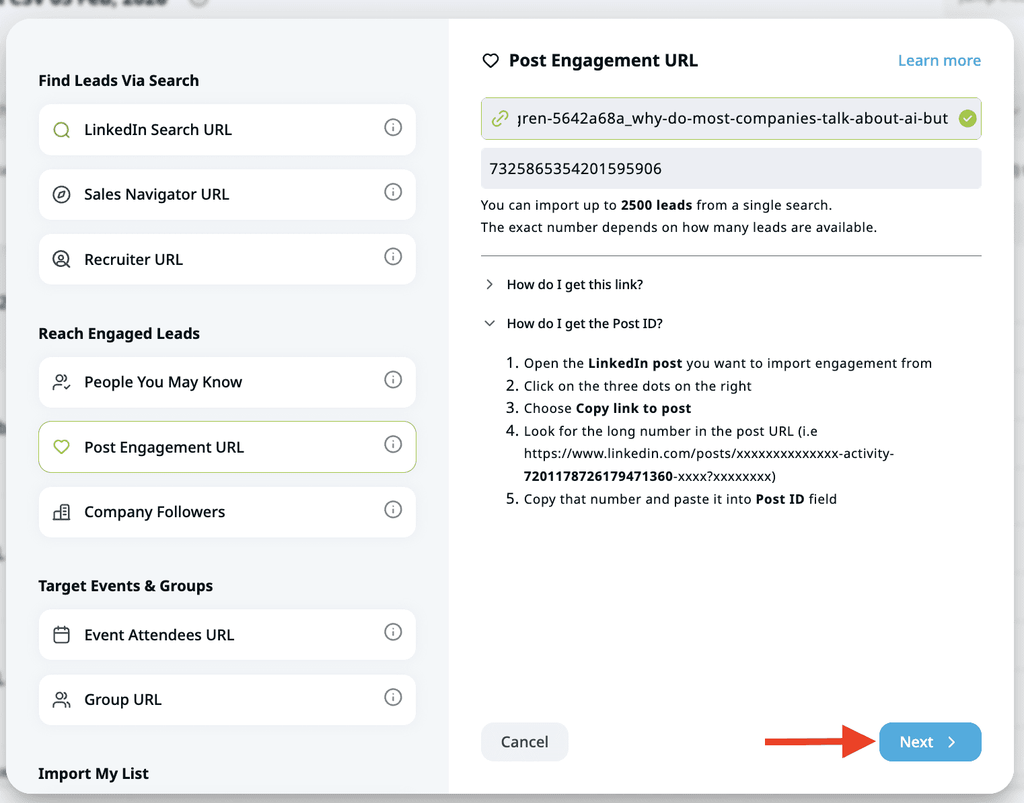
Task: Select LinkedIn Search URL option
Action: [227, 129]
